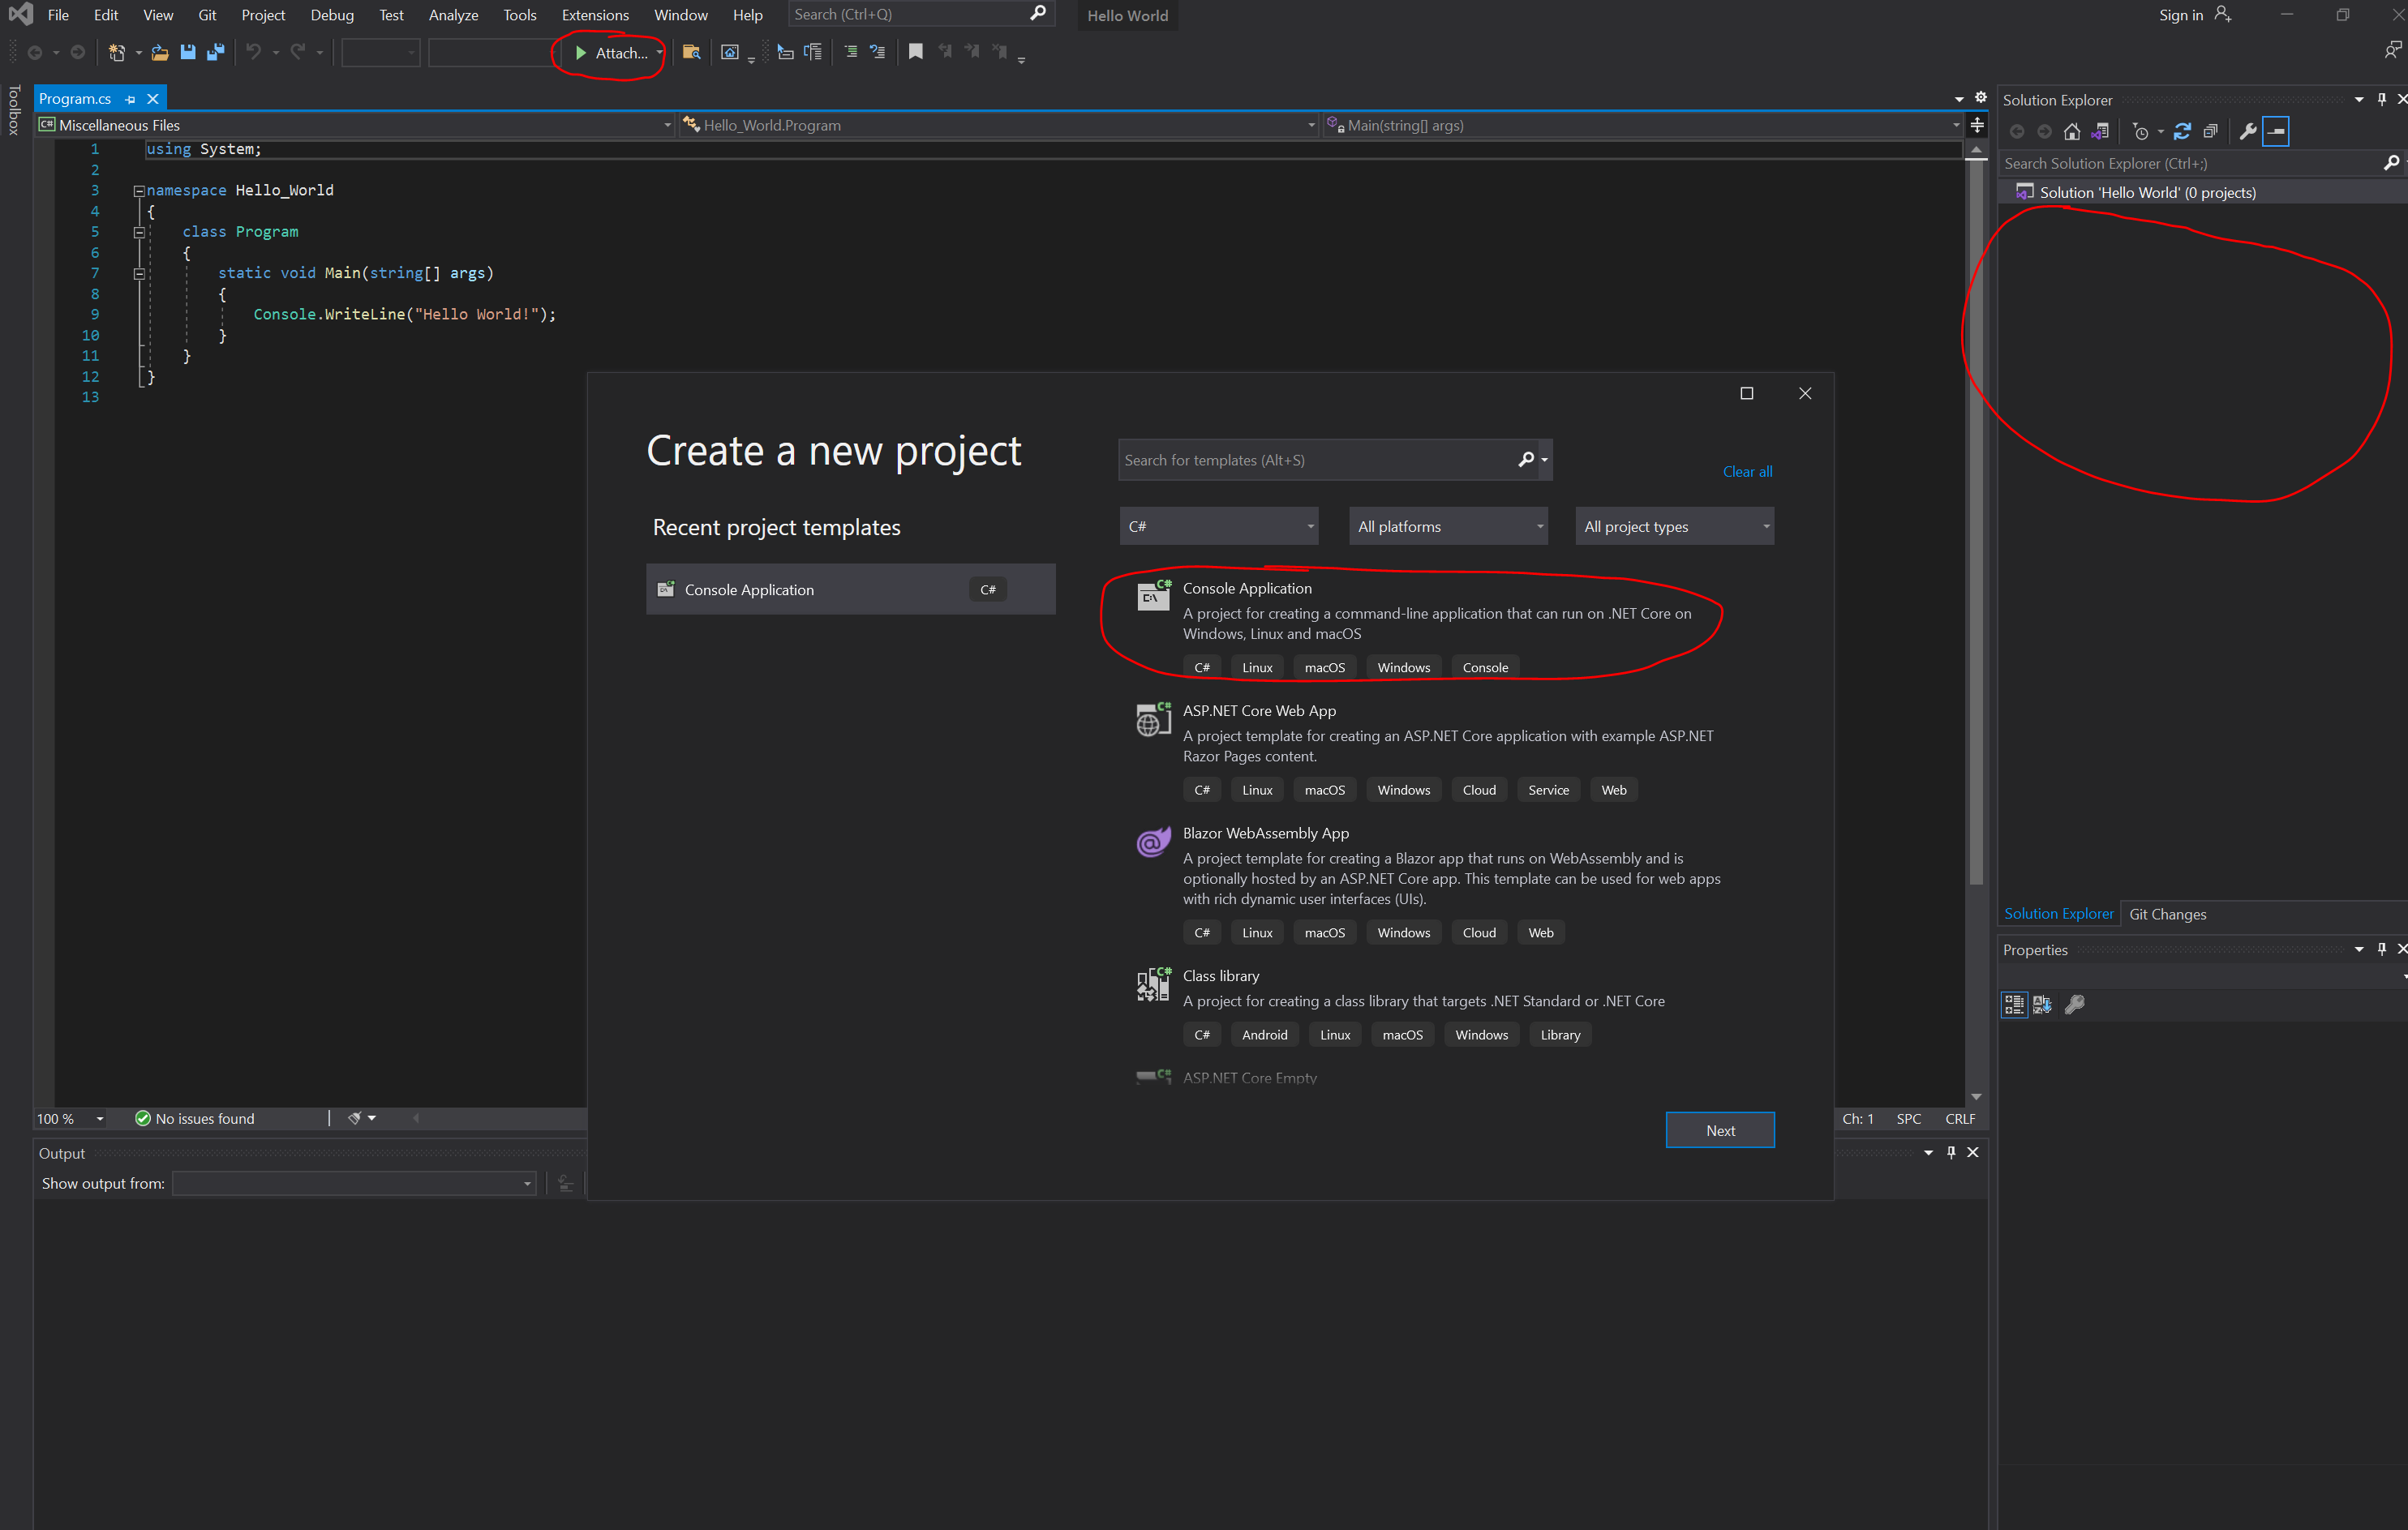2408x1530 pixels.
Task: Click the Save All files icon
Action: [212, 51]
